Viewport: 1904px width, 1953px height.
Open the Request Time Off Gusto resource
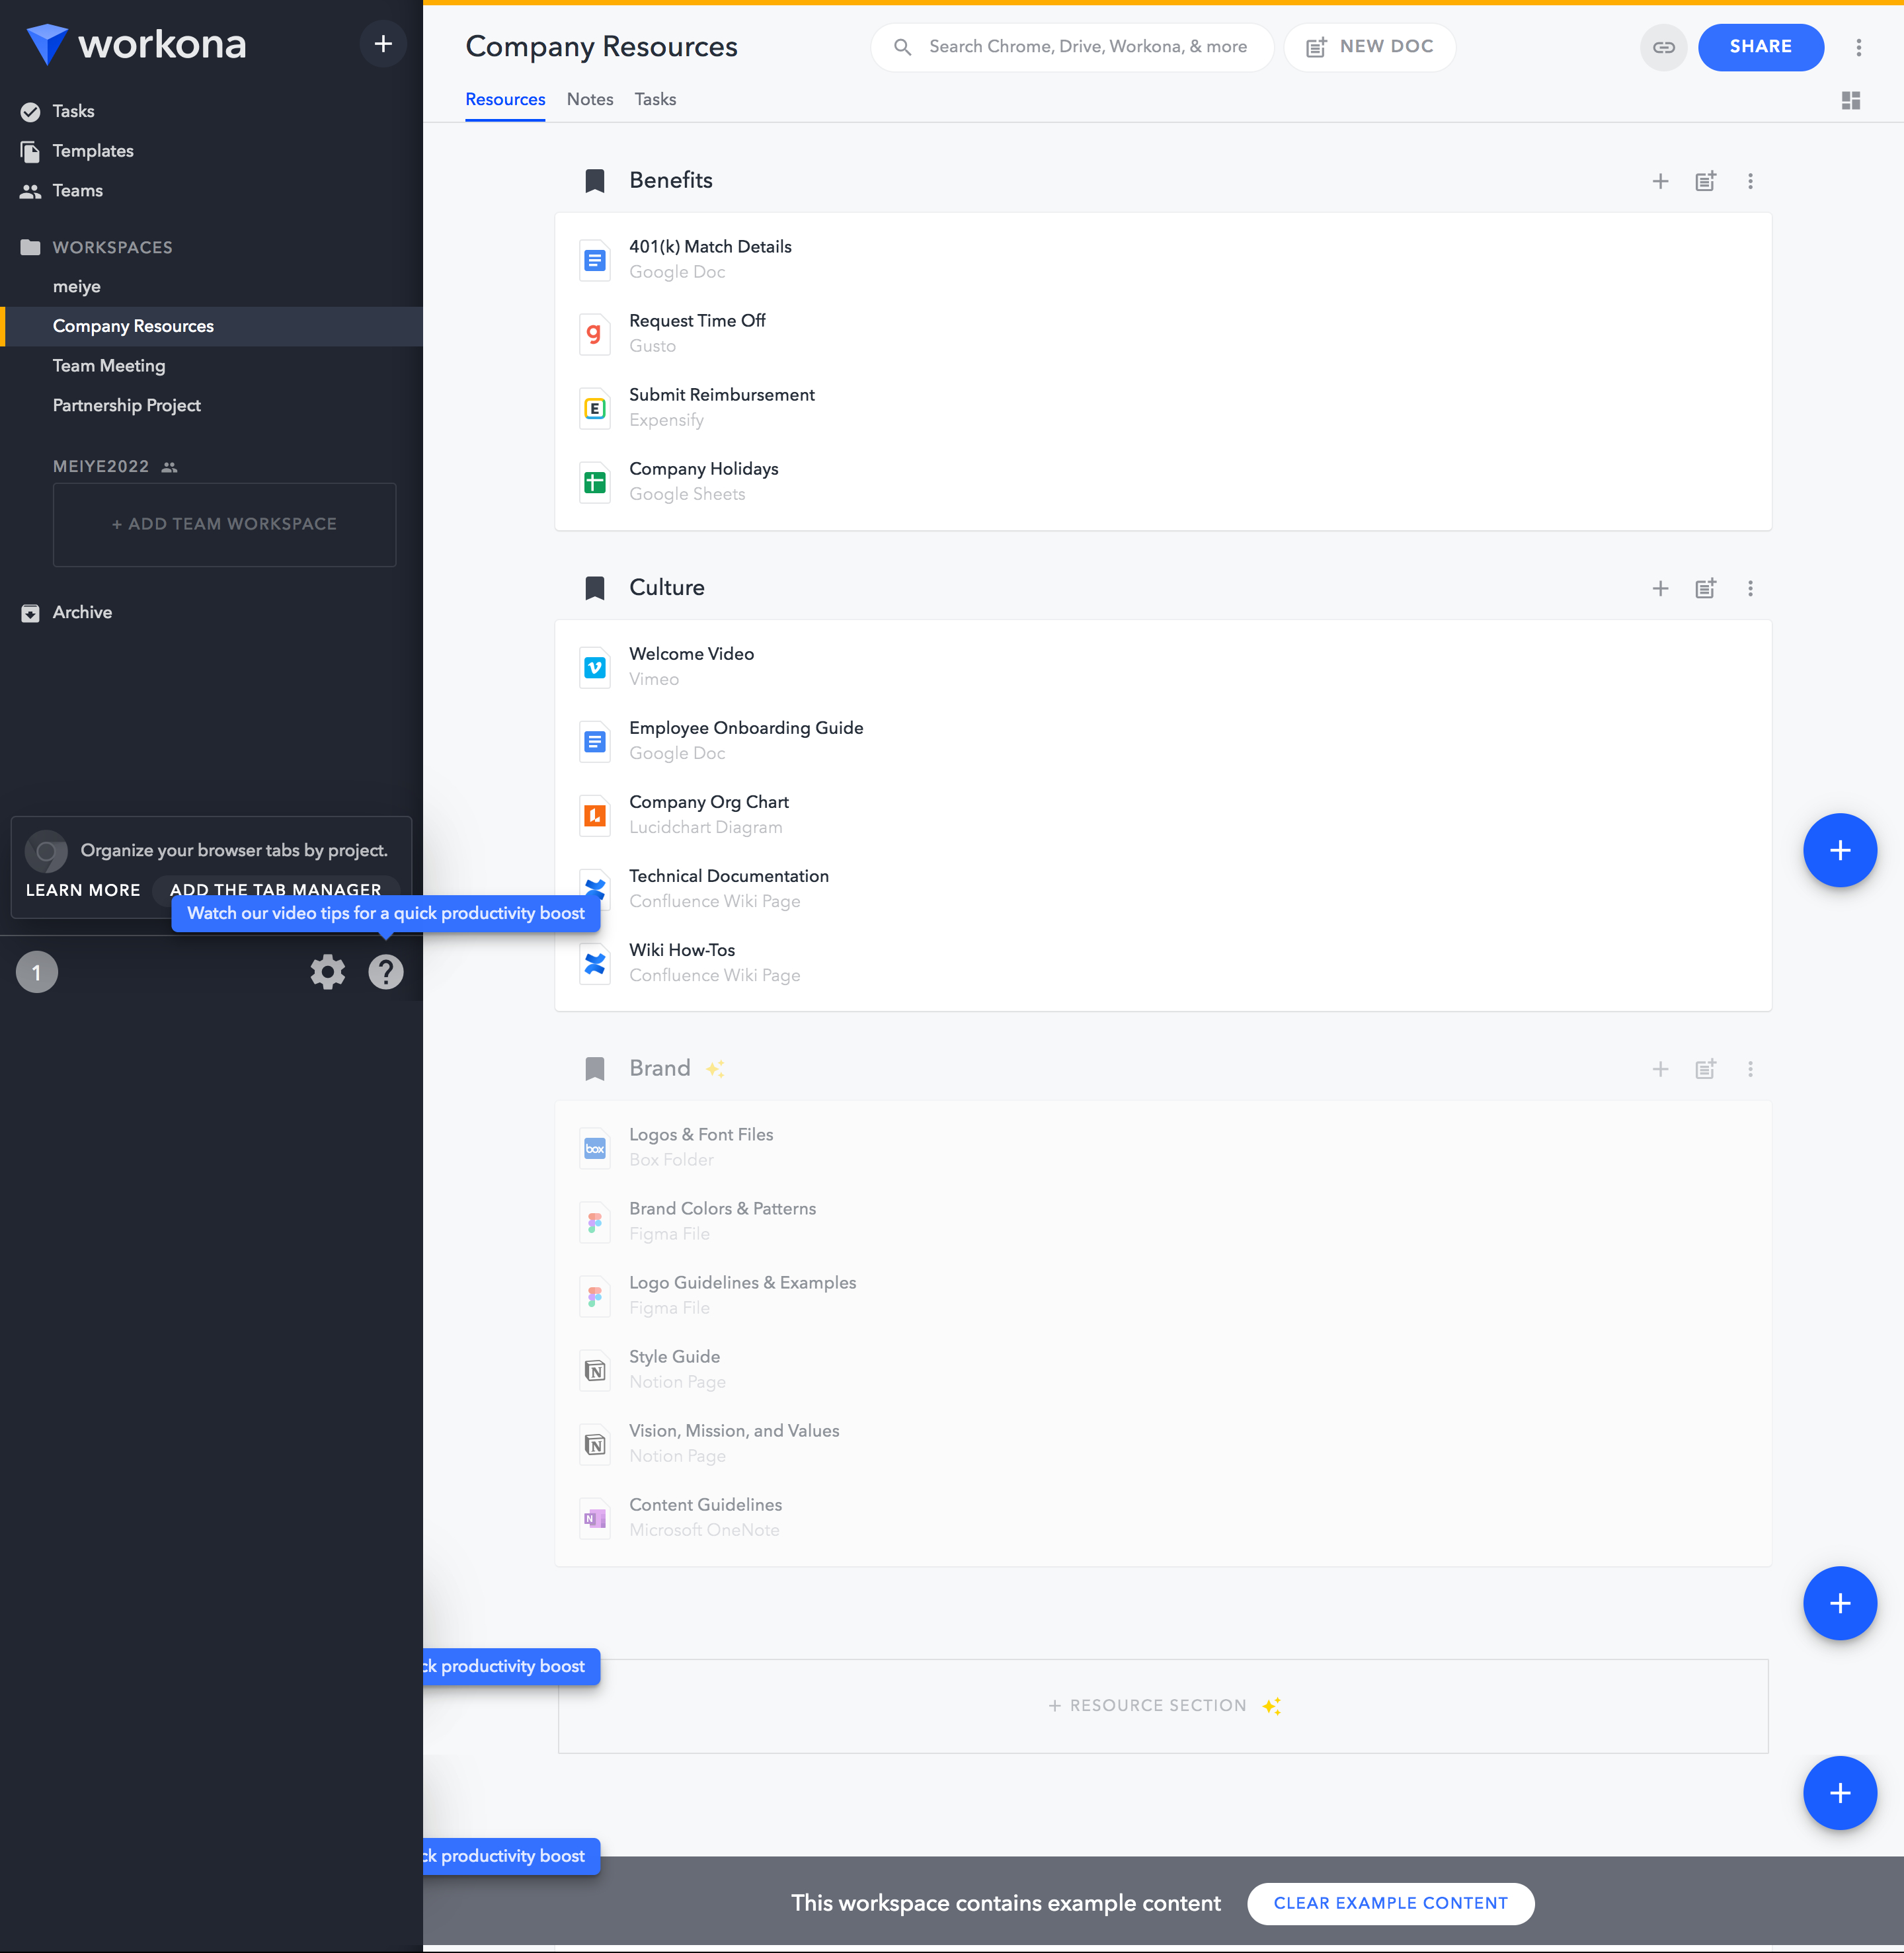[1163, 333]
